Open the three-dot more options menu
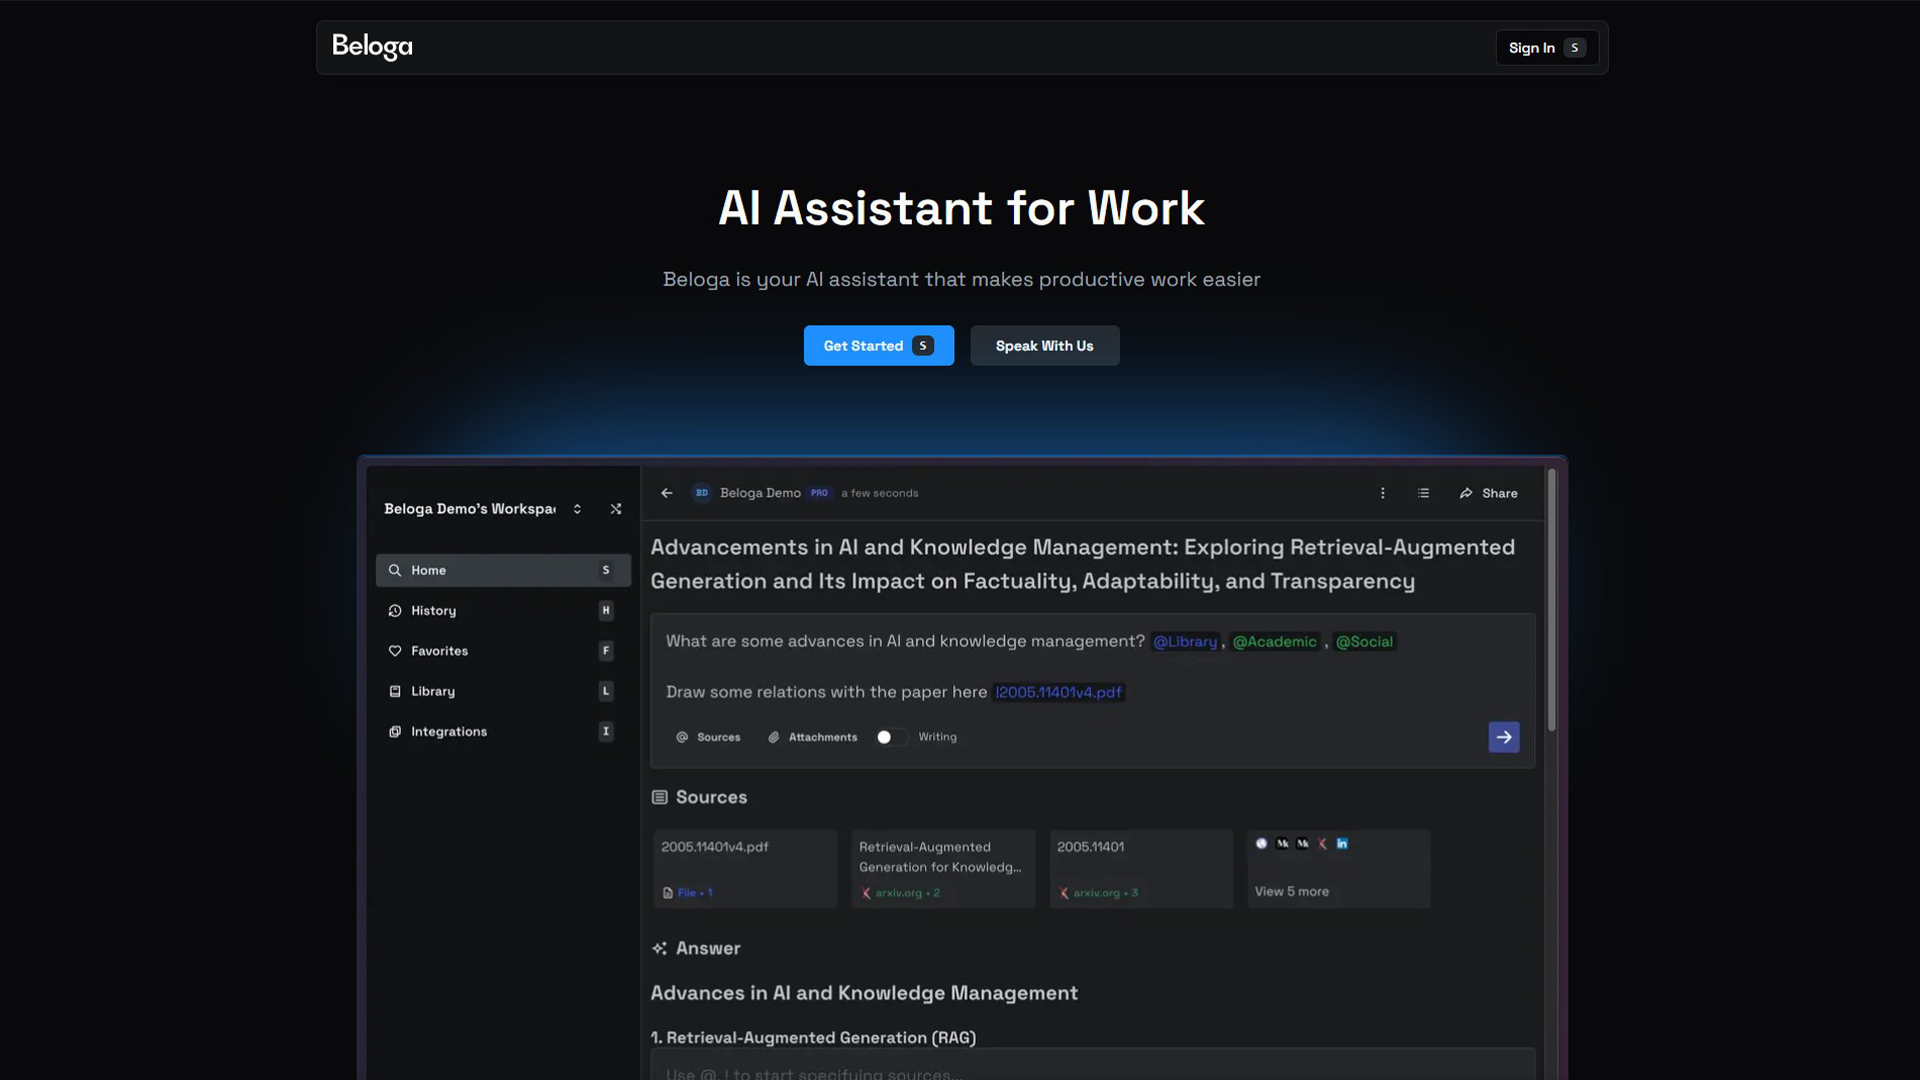This screenshot has width=1920, height=1080. (x=1383, y=493)
